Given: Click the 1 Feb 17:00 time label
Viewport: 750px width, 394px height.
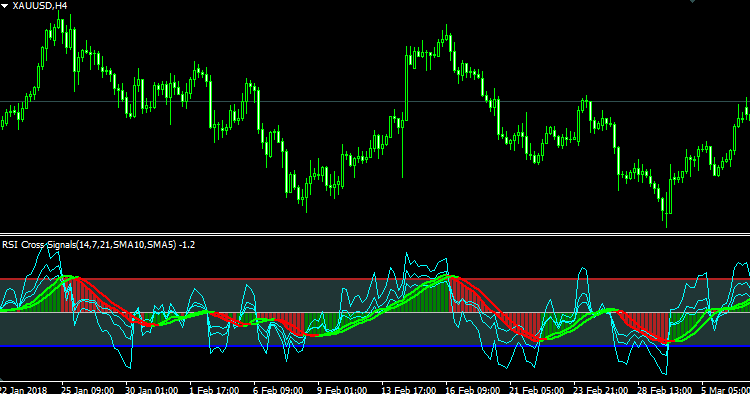Looking at the screenshot, I should click(x=214, y=390).
